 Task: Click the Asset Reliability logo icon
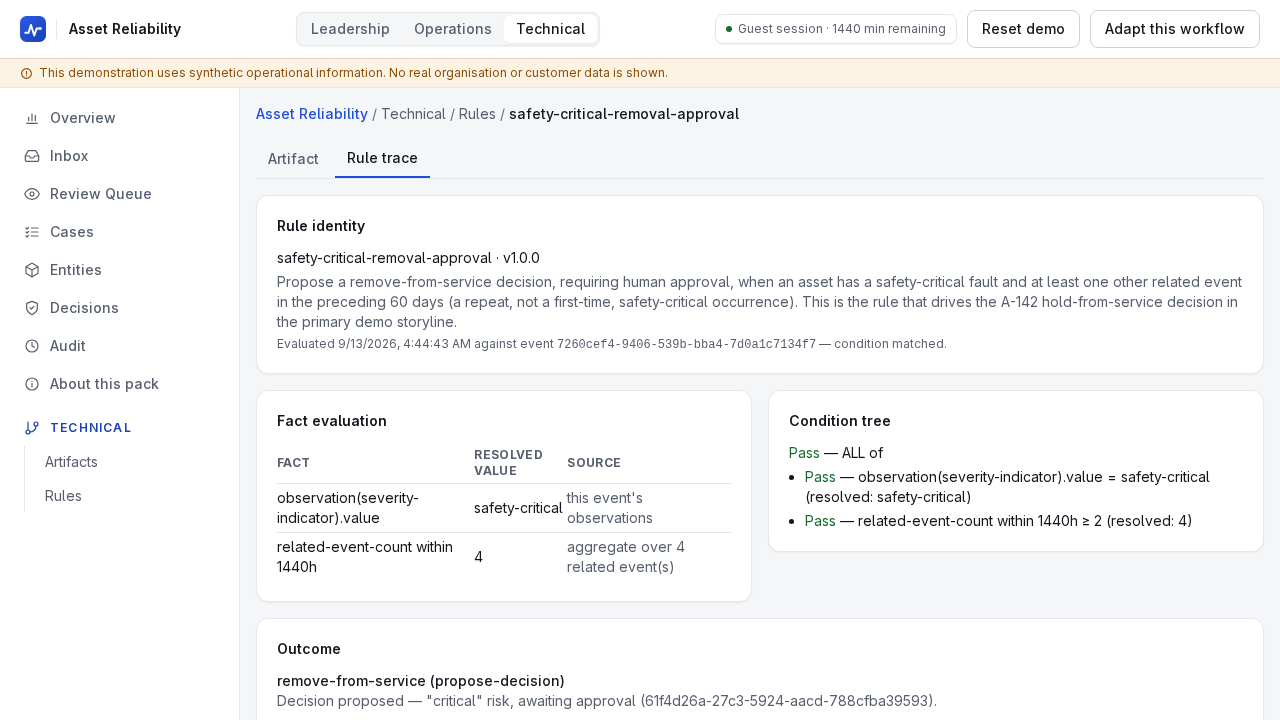pos(33,29)
